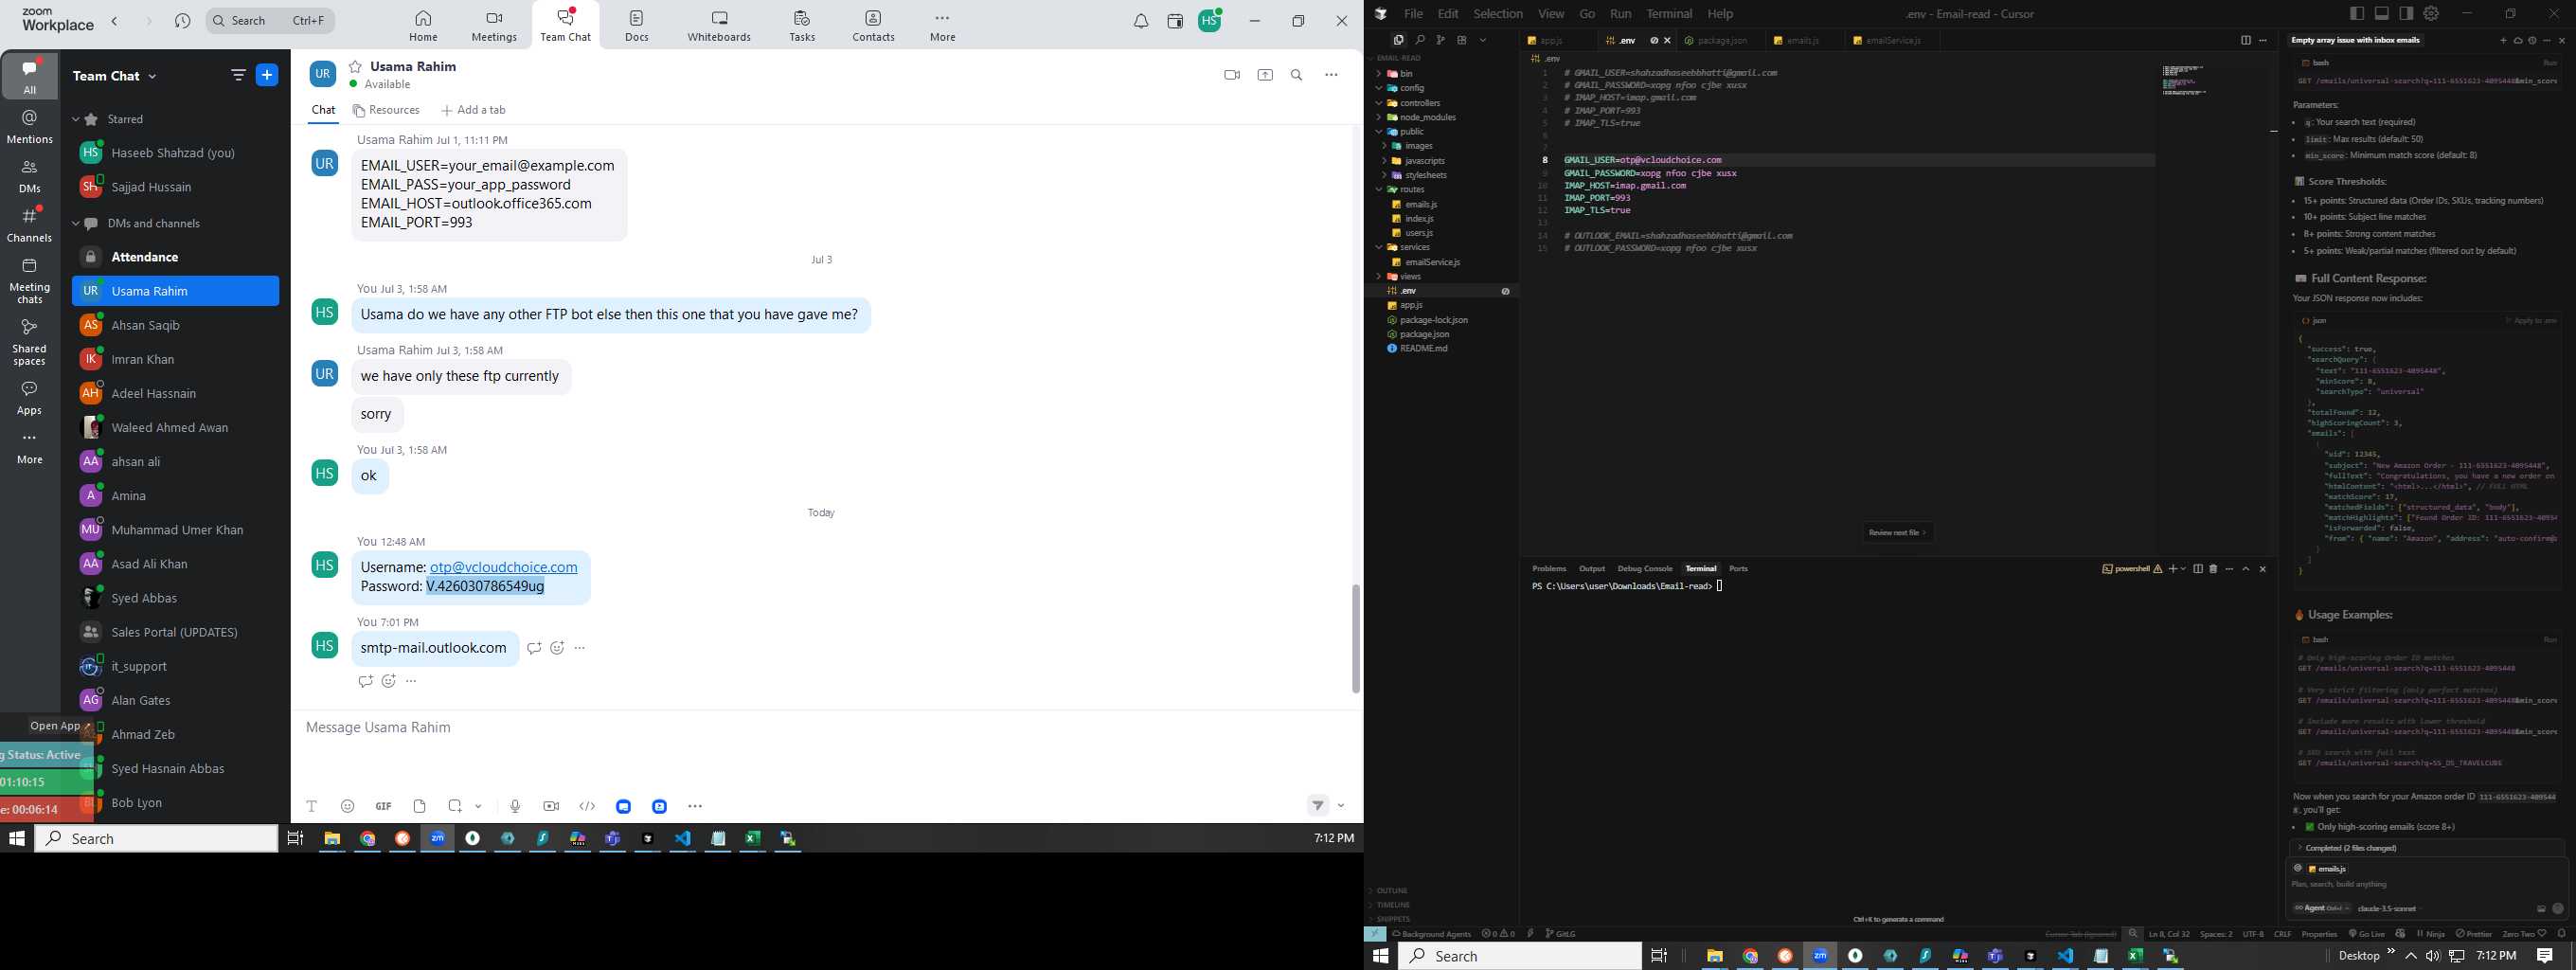Open the otp@vcloudchoice.com link in chat

(504, 567)
